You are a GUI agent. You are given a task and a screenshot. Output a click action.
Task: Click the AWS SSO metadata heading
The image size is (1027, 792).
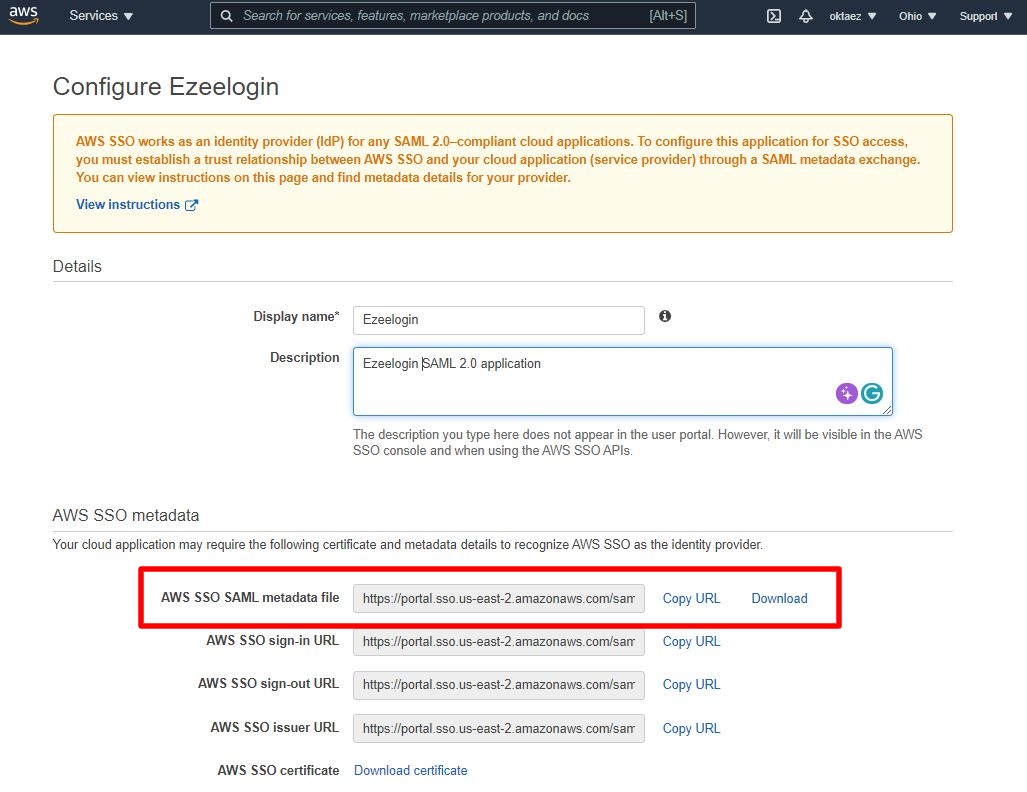point(126,515)
